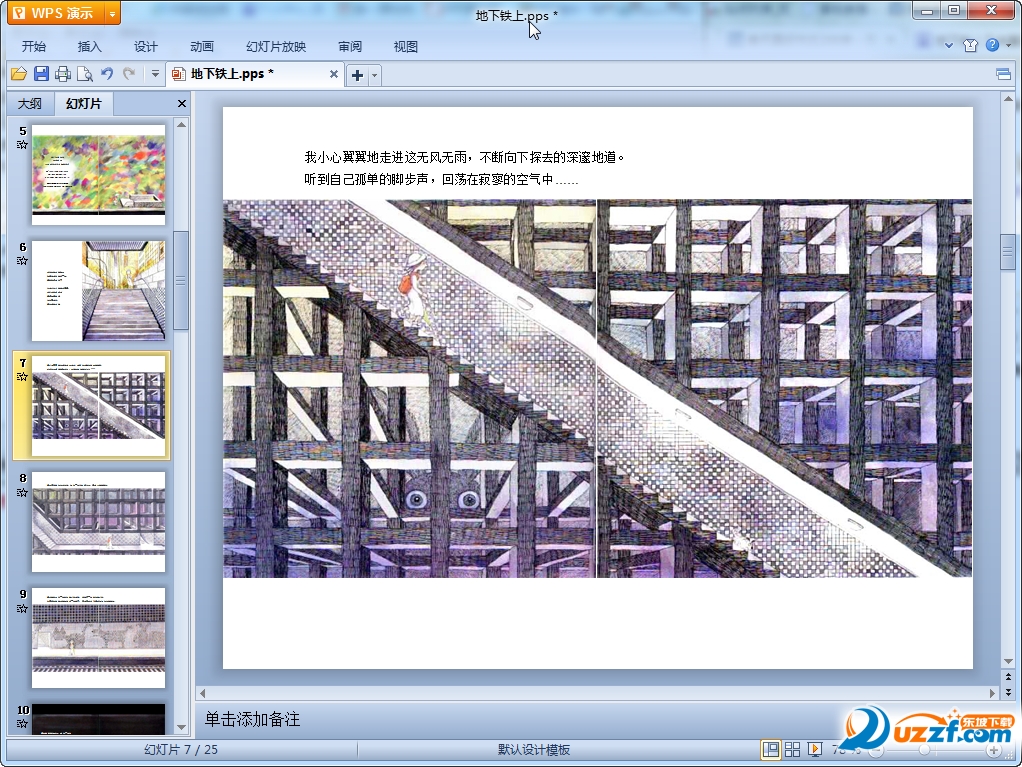
Task: Save the presentation with the floppy disk icon
Action: coord(41,74)
